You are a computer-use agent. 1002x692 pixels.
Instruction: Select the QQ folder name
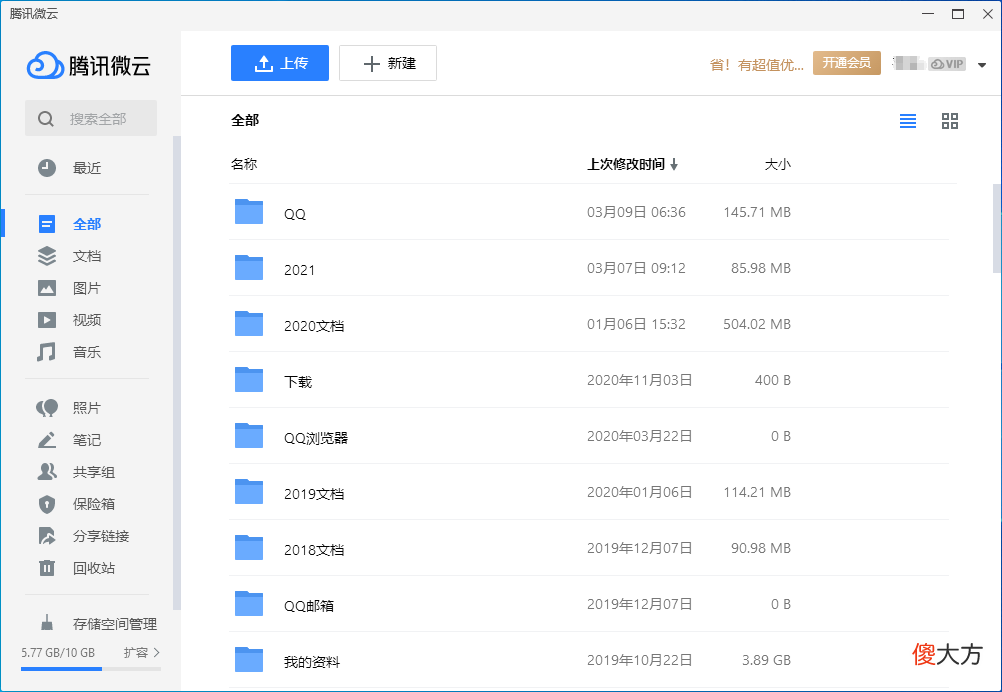pyautogui.click(x=295, y=214)
